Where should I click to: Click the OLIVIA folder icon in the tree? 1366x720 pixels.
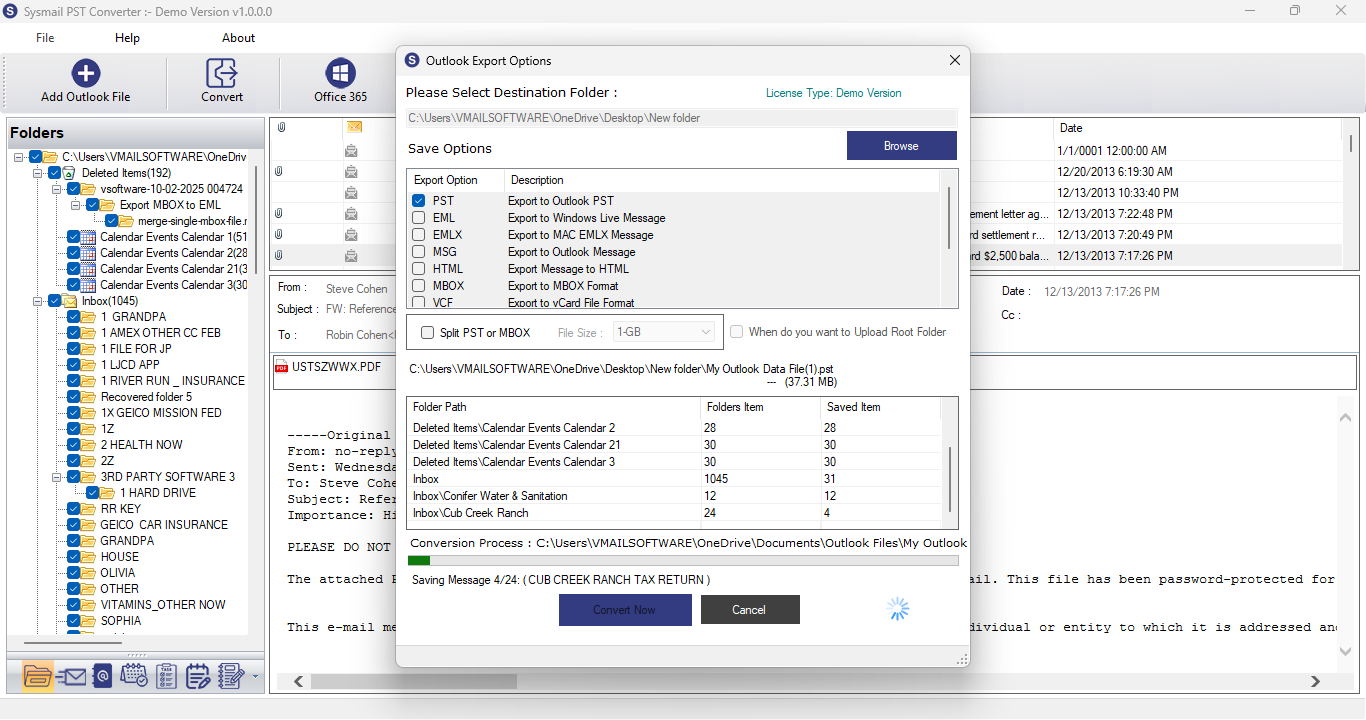click(x=90, y=573)
